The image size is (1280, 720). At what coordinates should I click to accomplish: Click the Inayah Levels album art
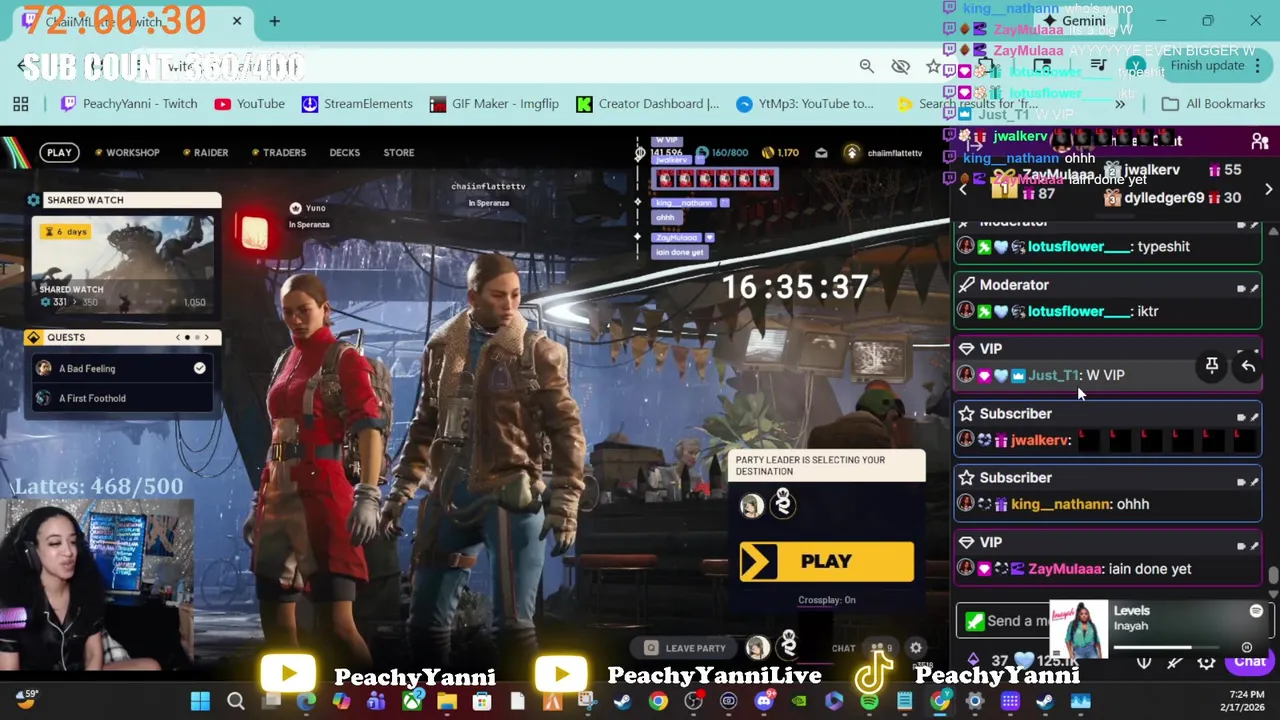(1079, 630)
